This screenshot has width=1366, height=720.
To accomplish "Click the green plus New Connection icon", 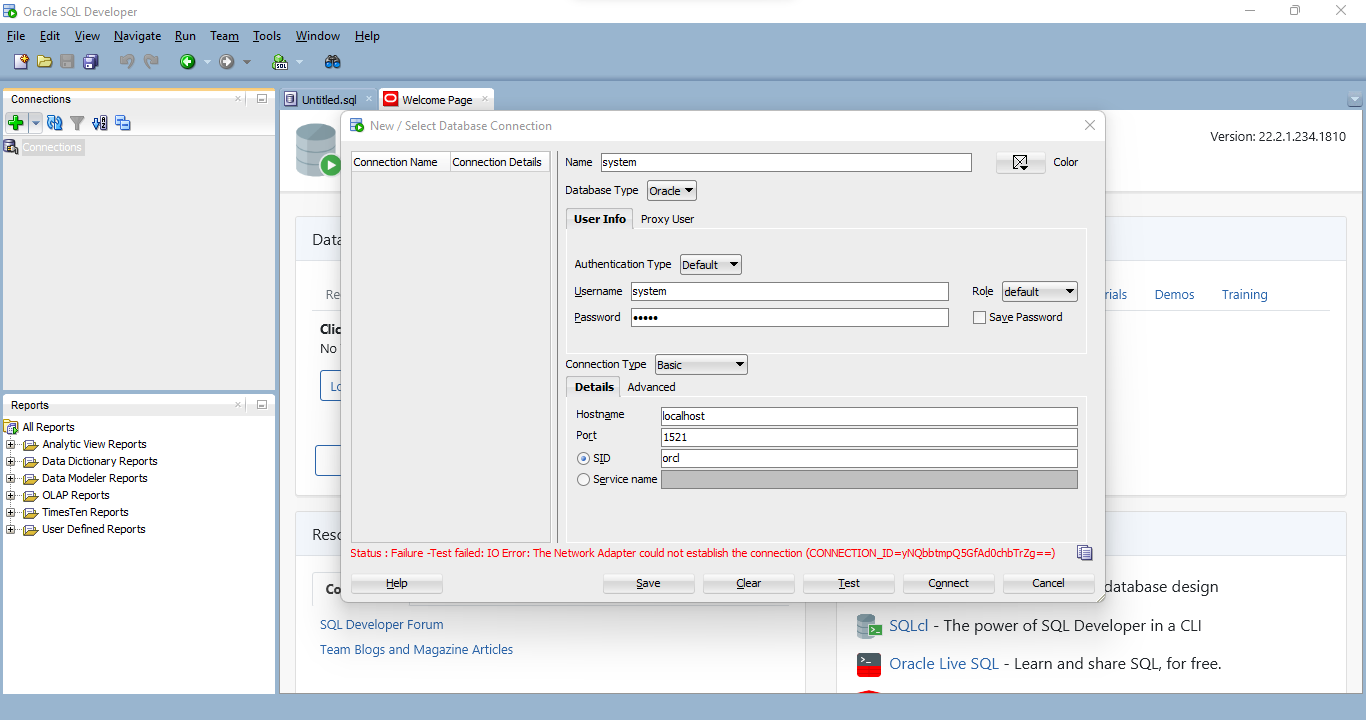I will click(16, 123).
